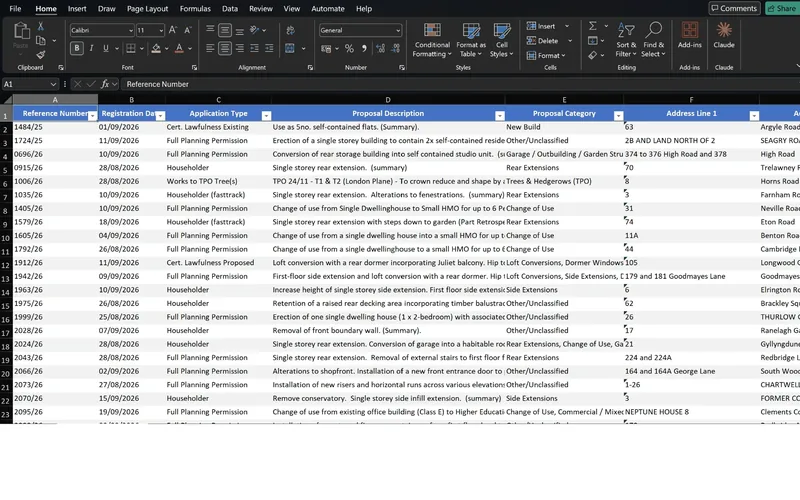Click the Clear eraser icon in Editing
The width and height of the screenshot is (800, 500).
pos(592,55)
